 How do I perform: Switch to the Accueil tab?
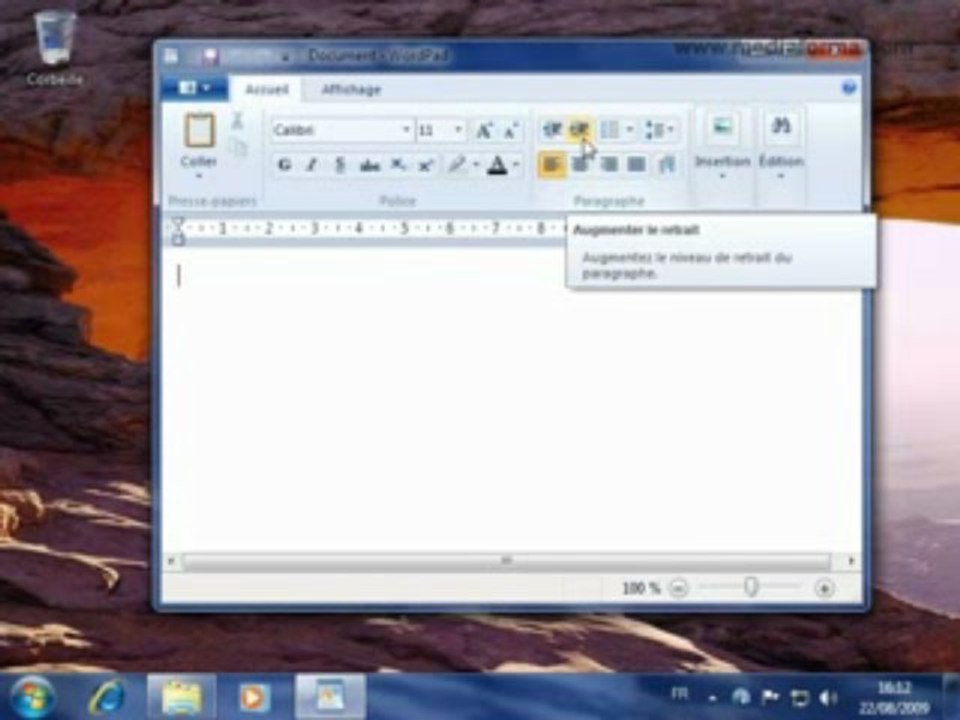(266, 89)
